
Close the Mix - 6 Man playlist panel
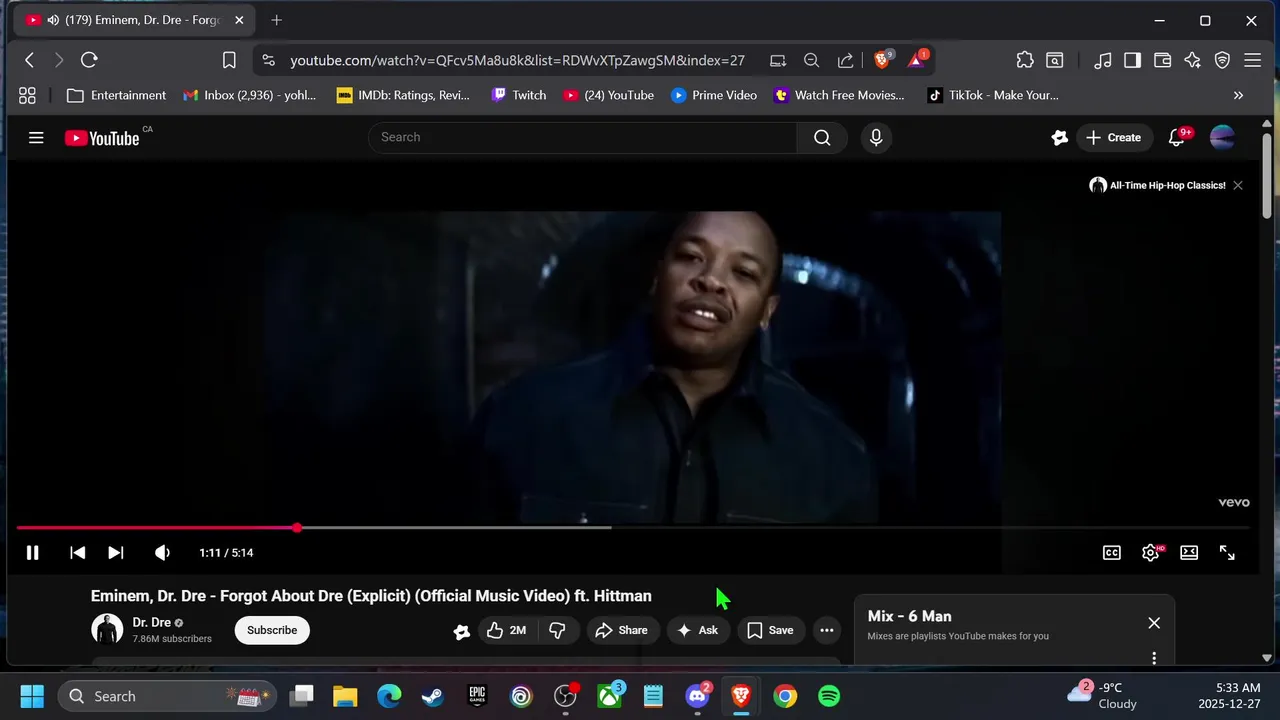pyautogui.click(x=1154, y=623)
